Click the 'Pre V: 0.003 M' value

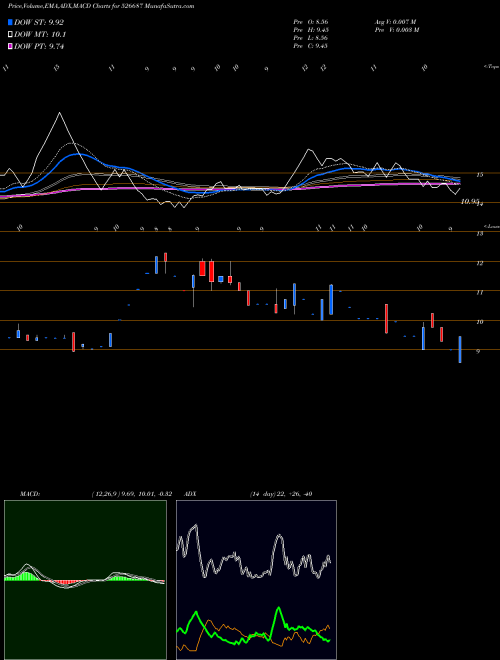[396, 30]
